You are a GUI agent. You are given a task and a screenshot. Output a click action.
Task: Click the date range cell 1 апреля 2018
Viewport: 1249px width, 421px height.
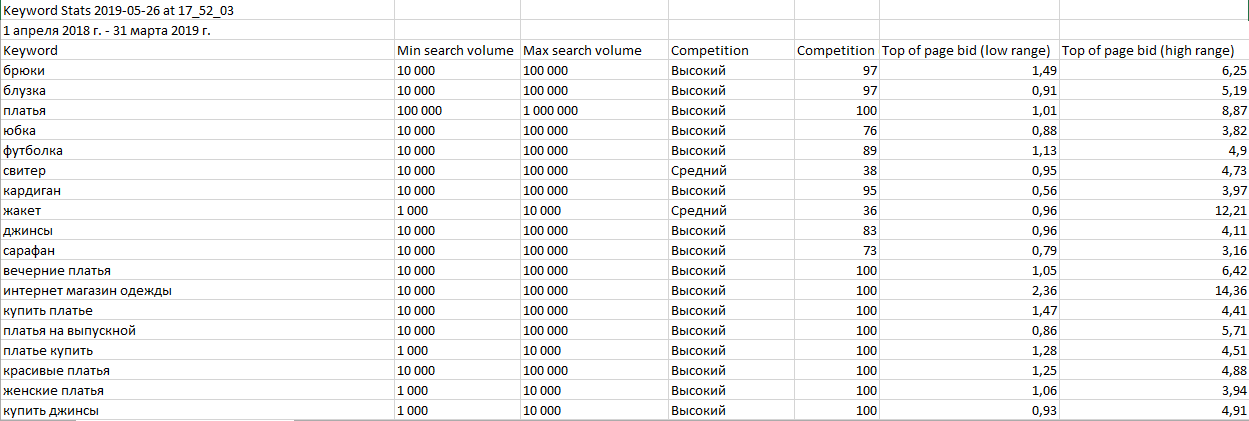(x=197, y=30)
